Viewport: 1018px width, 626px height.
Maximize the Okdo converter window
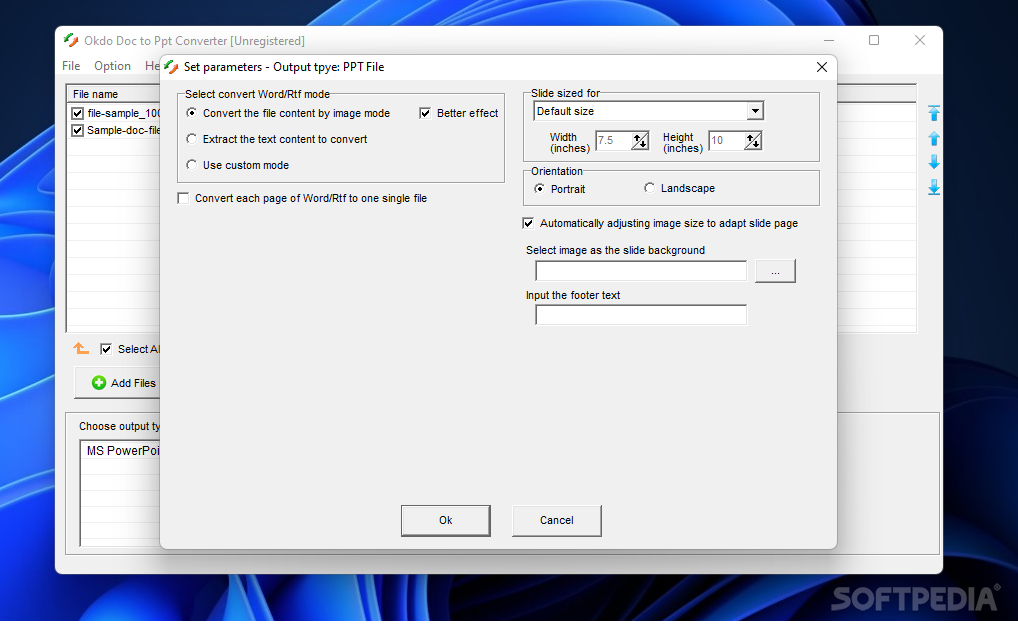(874, 40)
